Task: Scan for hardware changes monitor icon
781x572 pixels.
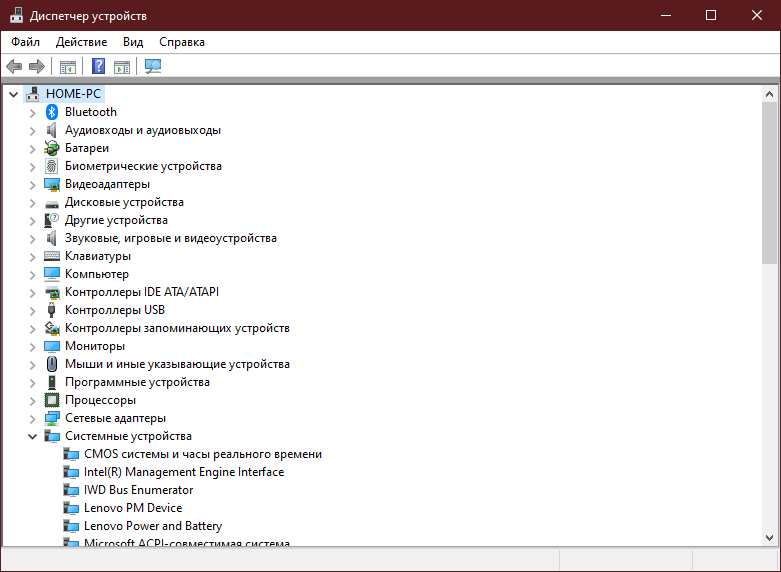Action: [153, 66]
